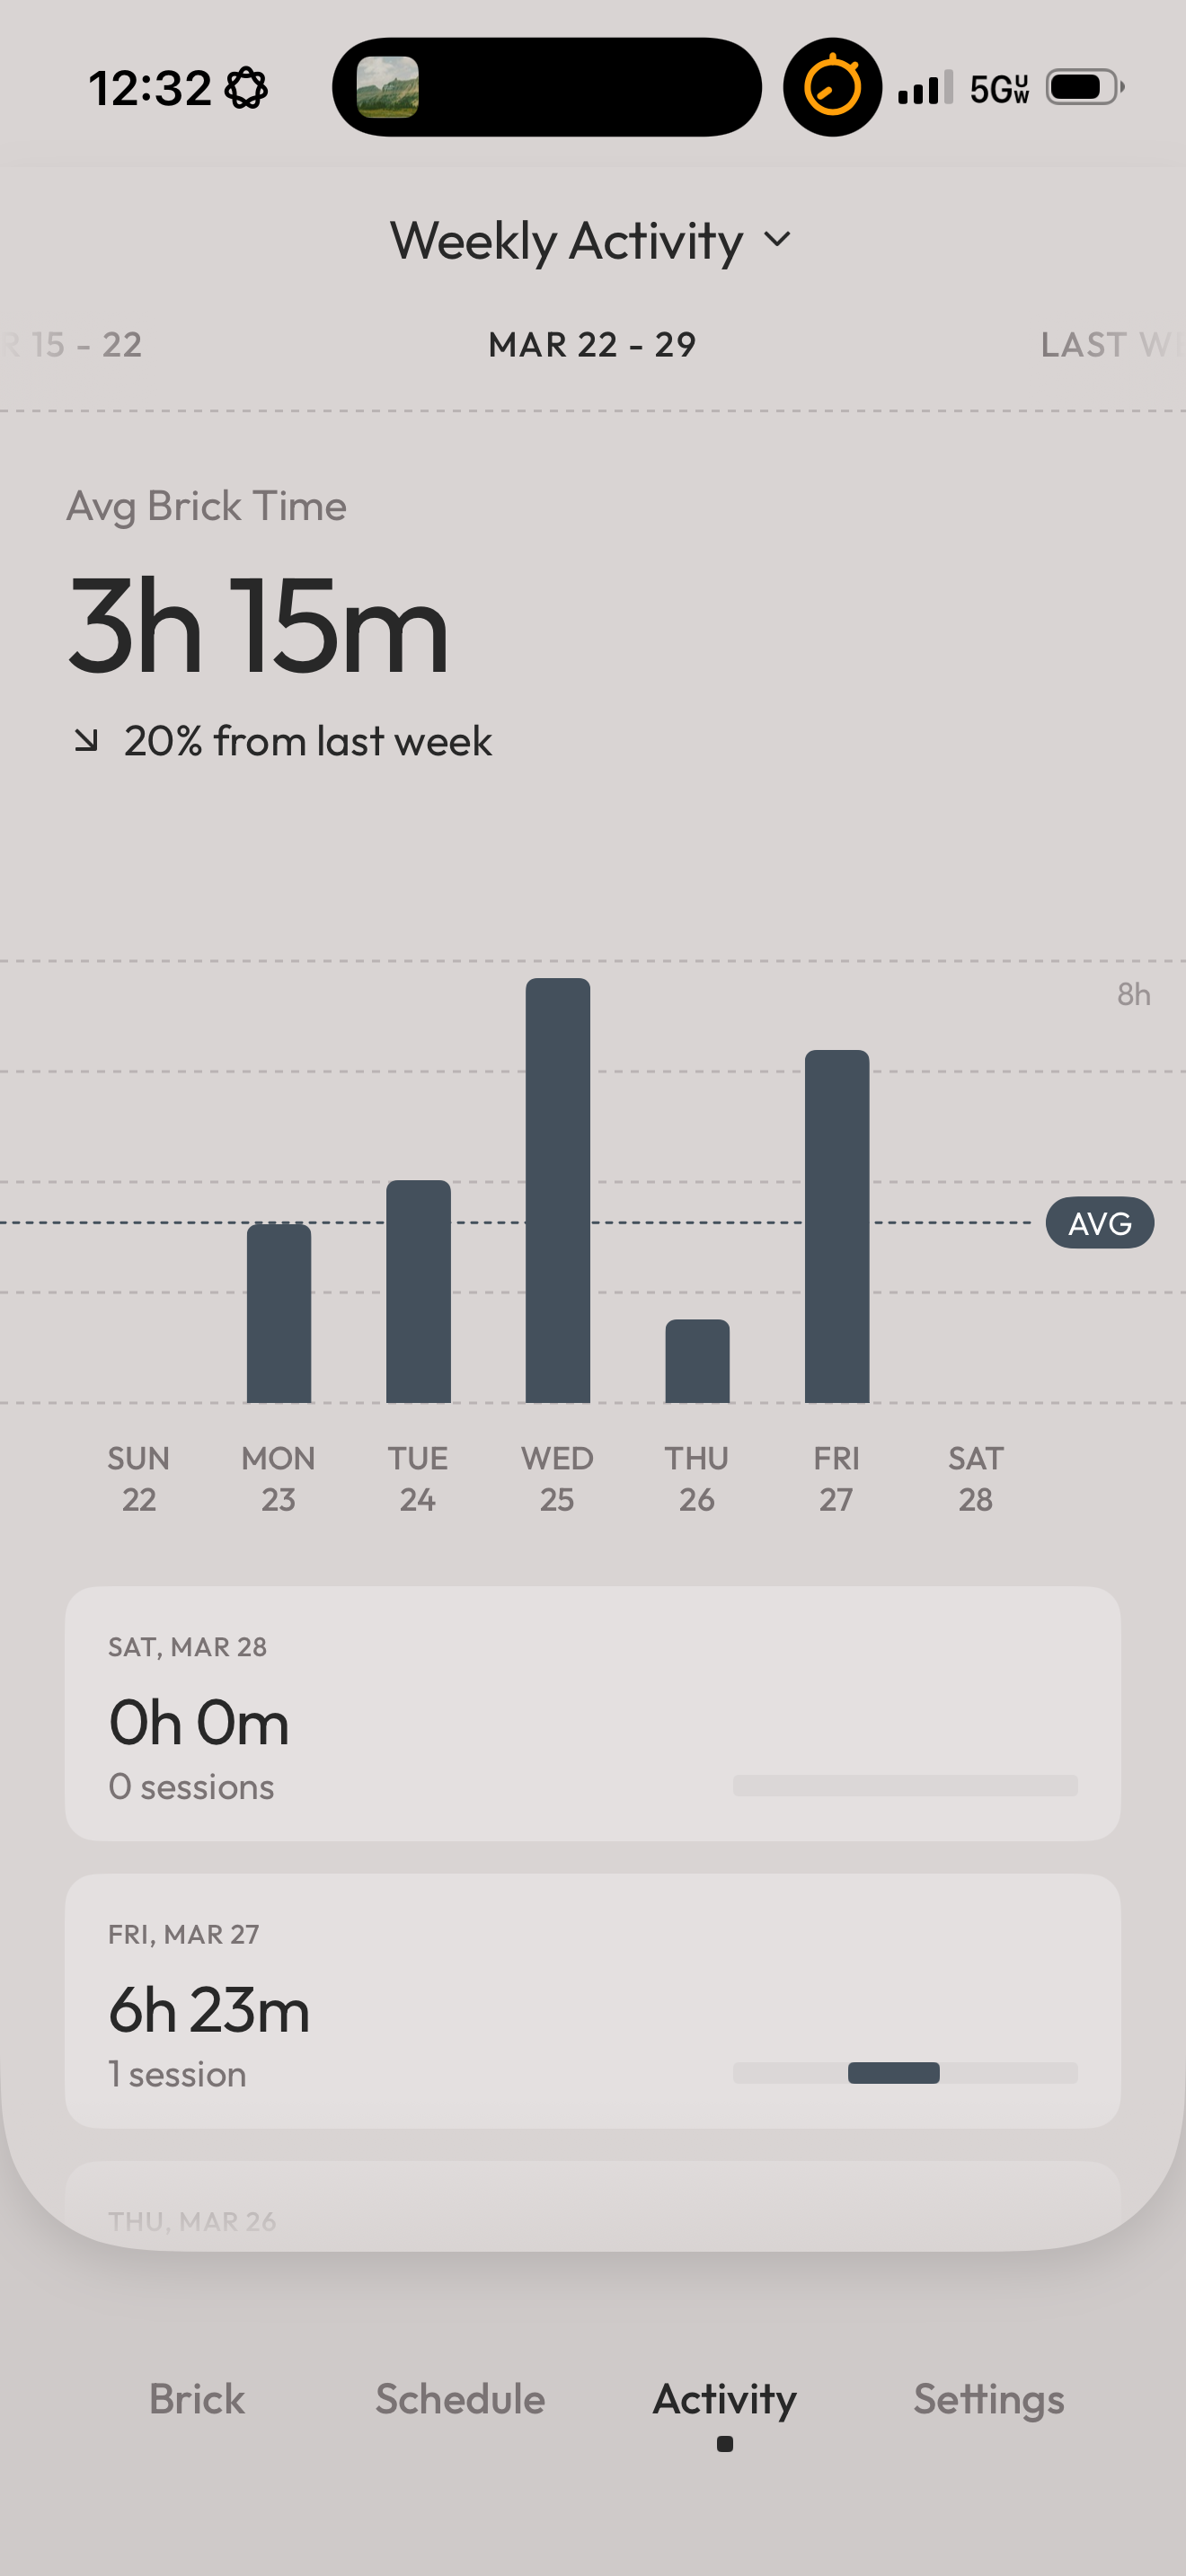Viewport: 1186px width, 2576px height.
Task: Select the Monday 23 bar
Action: coord(279,1313)
